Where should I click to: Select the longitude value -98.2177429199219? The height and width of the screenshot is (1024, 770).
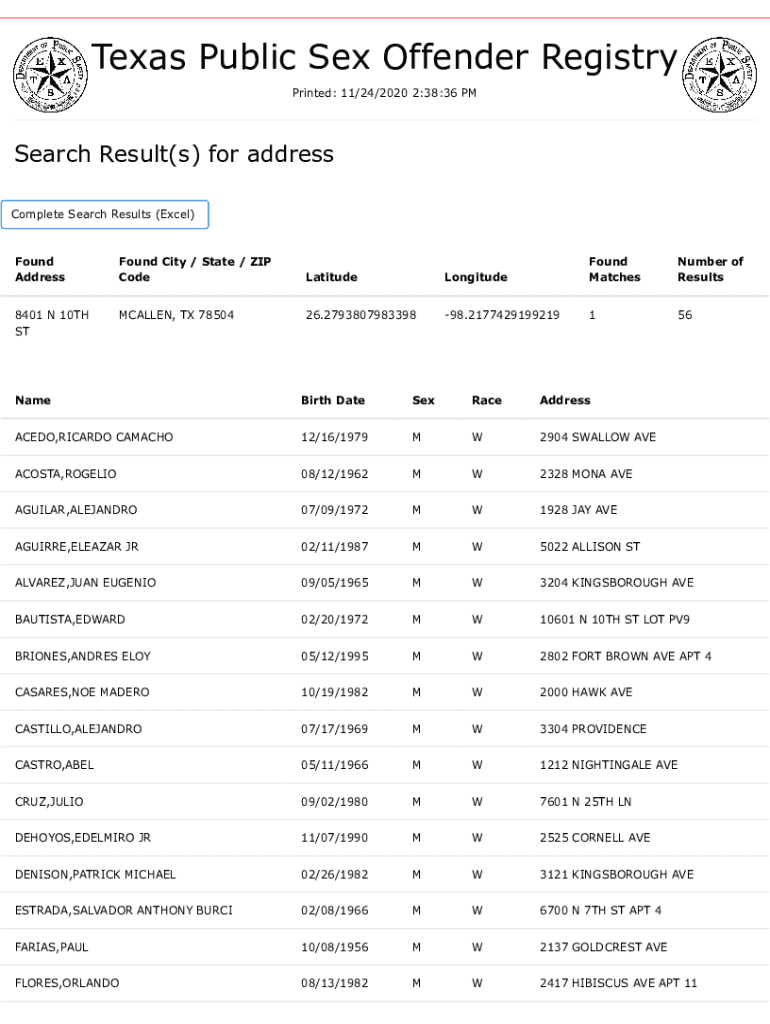(502, 315)
